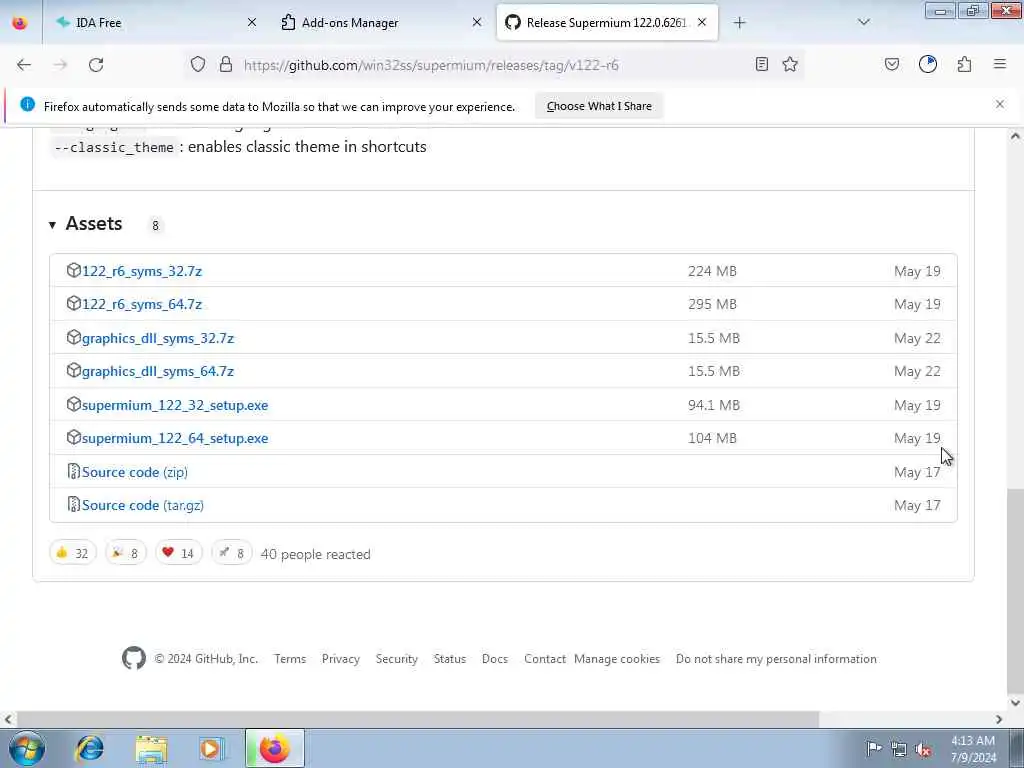This screenshot has width=1024, height=768.
Task: Dismiss the Firefox data notification bar
Action: 1000,104
